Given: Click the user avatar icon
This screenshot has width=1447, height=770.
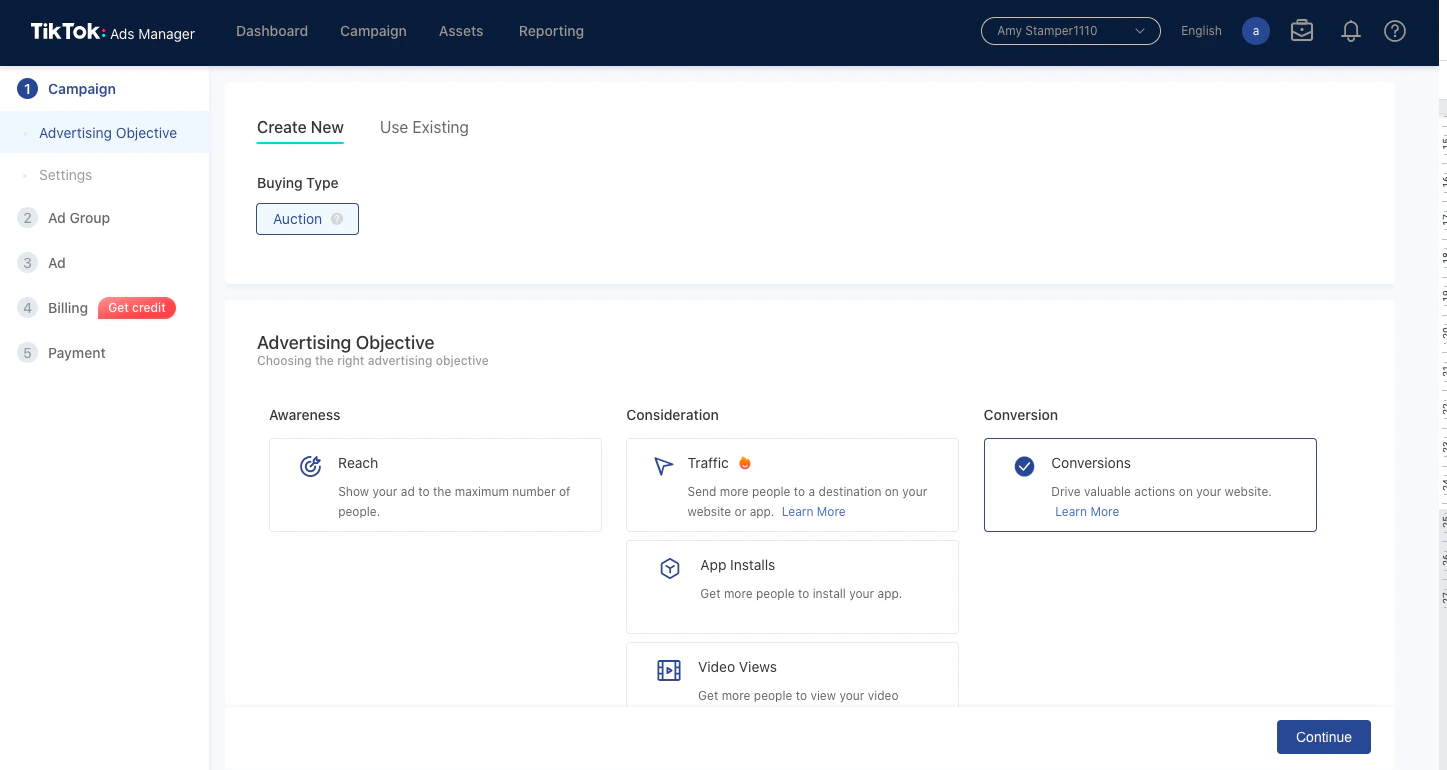Looking at the screenshot, I should tap(1256, 31).
